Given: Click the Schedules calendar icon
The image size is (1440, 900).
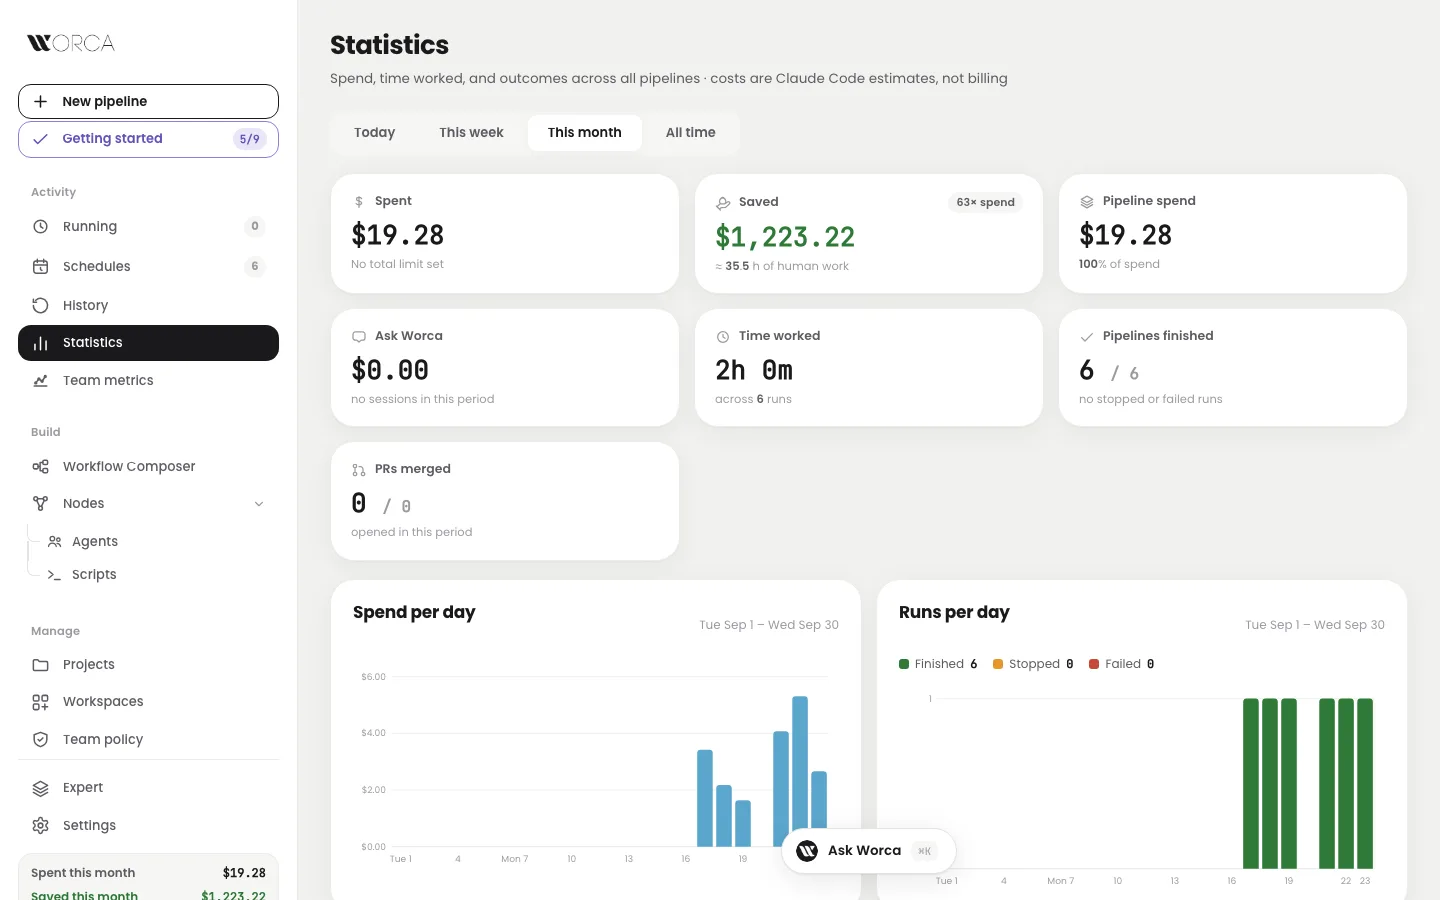Looking at the screenshot, I should [41, 266].
